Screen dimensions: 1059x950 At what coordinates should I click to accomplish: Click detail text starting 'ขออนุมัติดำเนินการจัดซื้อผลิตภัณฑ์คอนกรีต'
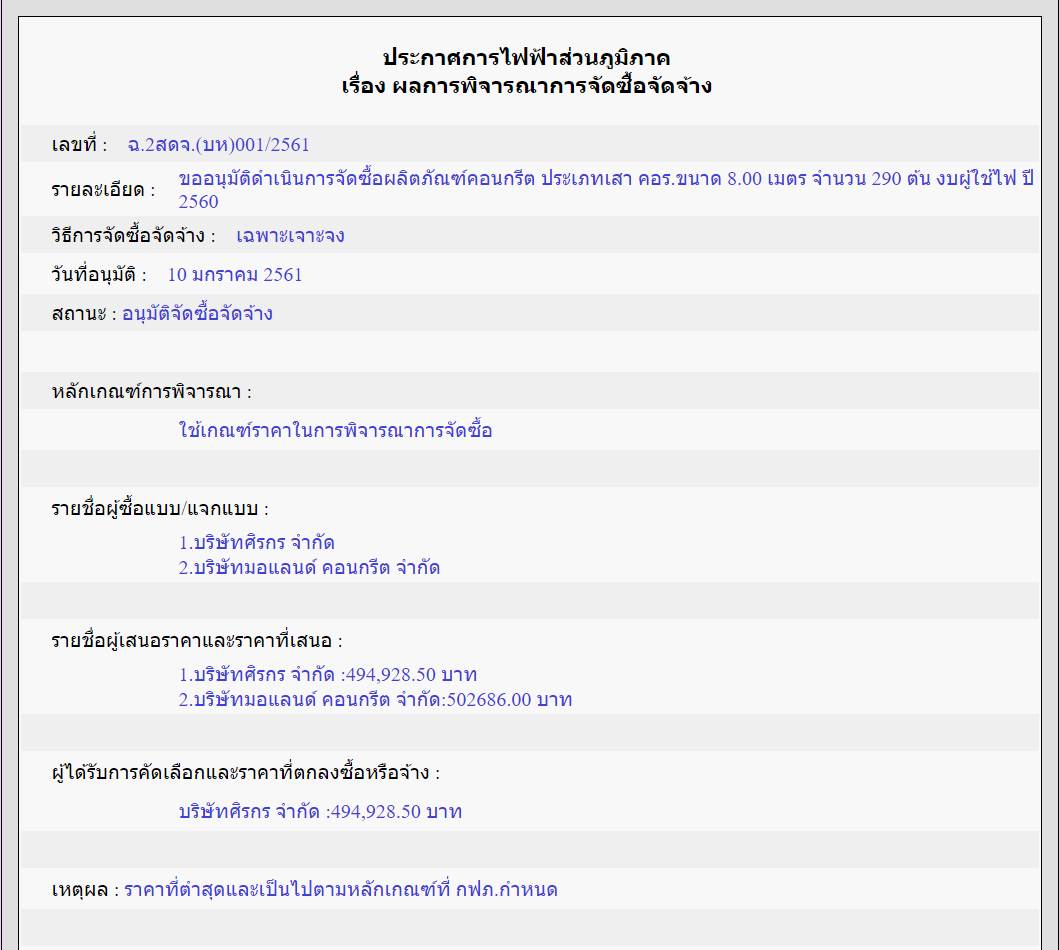[x=606, y=190]
